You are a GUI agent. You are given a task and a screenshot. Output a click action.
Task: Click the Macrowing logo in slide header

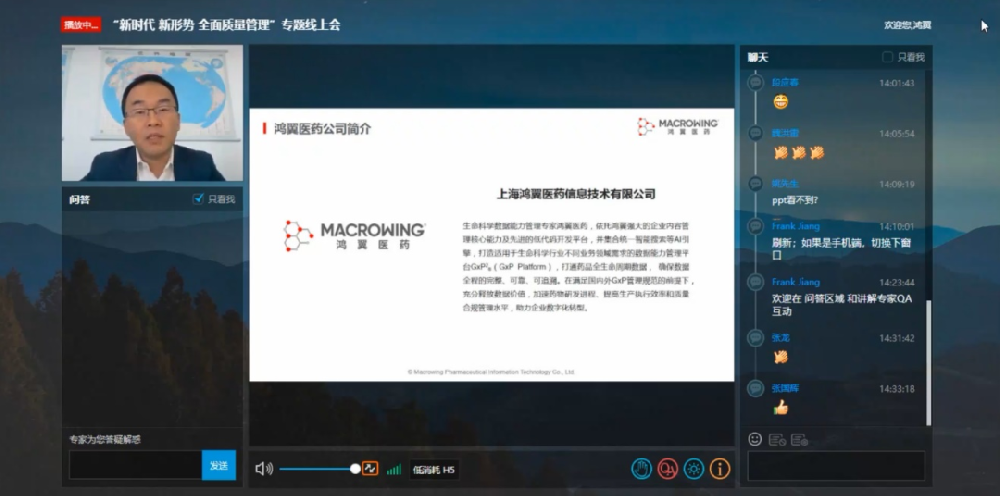[677, 126]
